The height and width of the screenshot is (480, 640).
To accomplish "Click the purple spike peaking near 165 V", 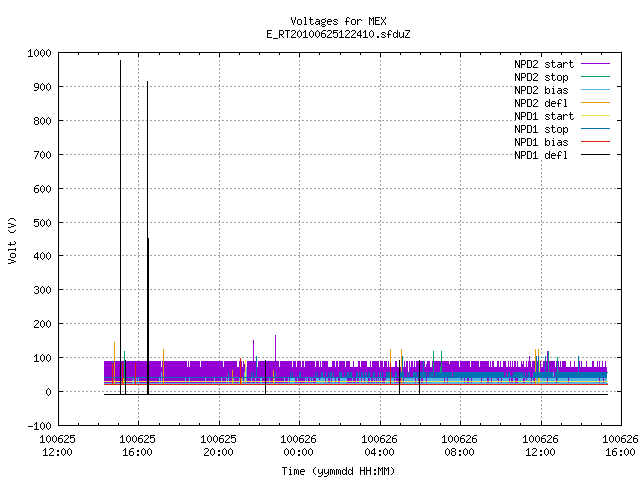I will [276, 348].
